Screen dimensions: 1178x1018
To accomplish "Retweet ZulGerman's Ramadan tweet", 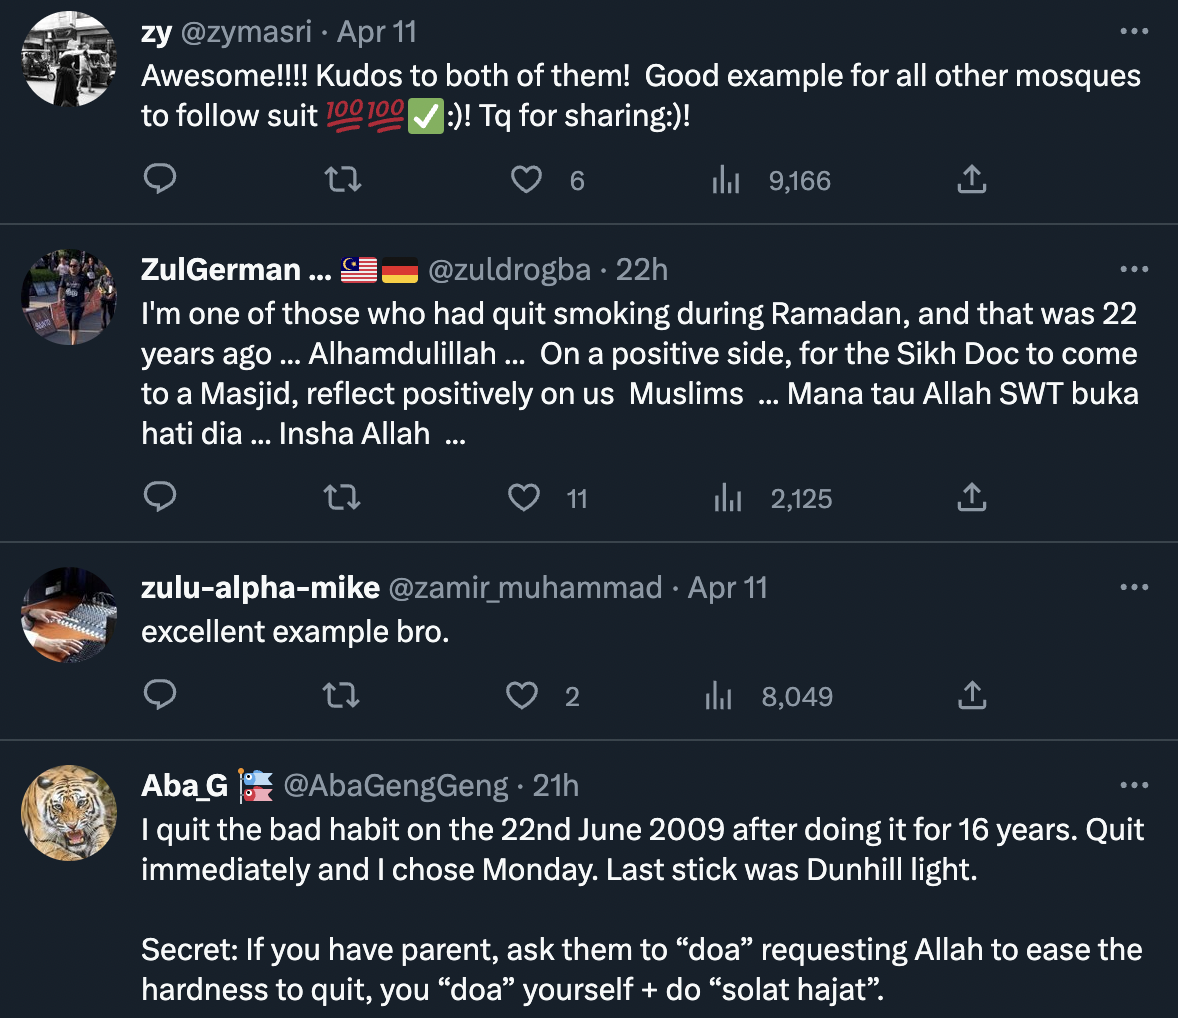I will (343, 497).
